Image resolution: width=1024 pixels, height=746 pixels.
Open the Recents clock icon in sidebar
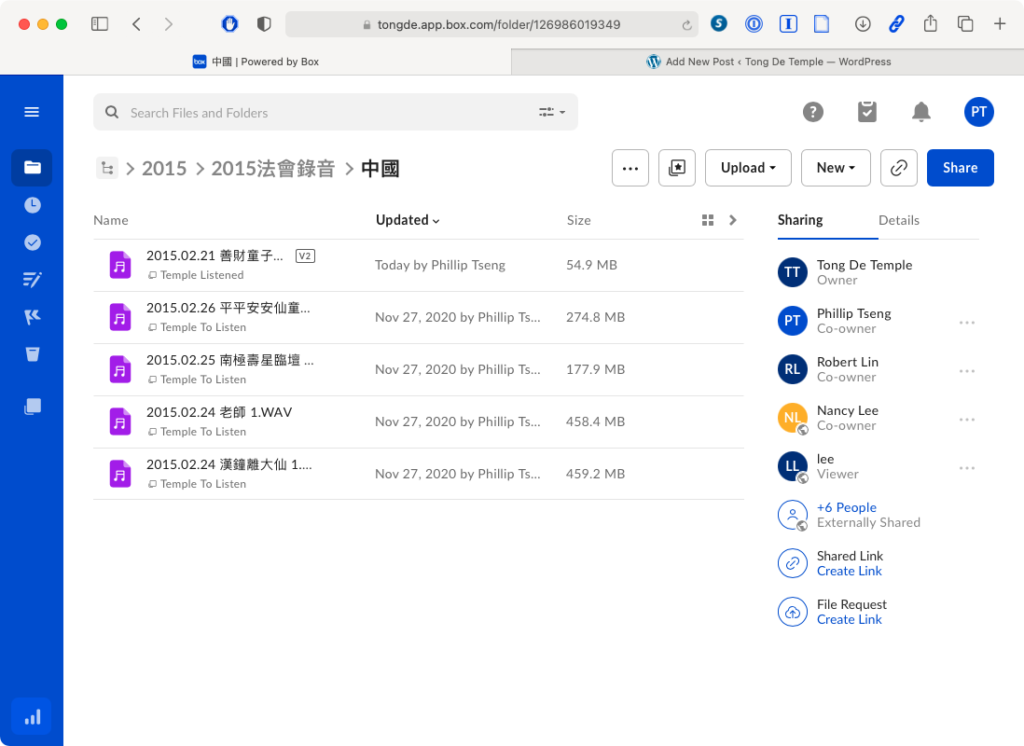coord(32,205)
